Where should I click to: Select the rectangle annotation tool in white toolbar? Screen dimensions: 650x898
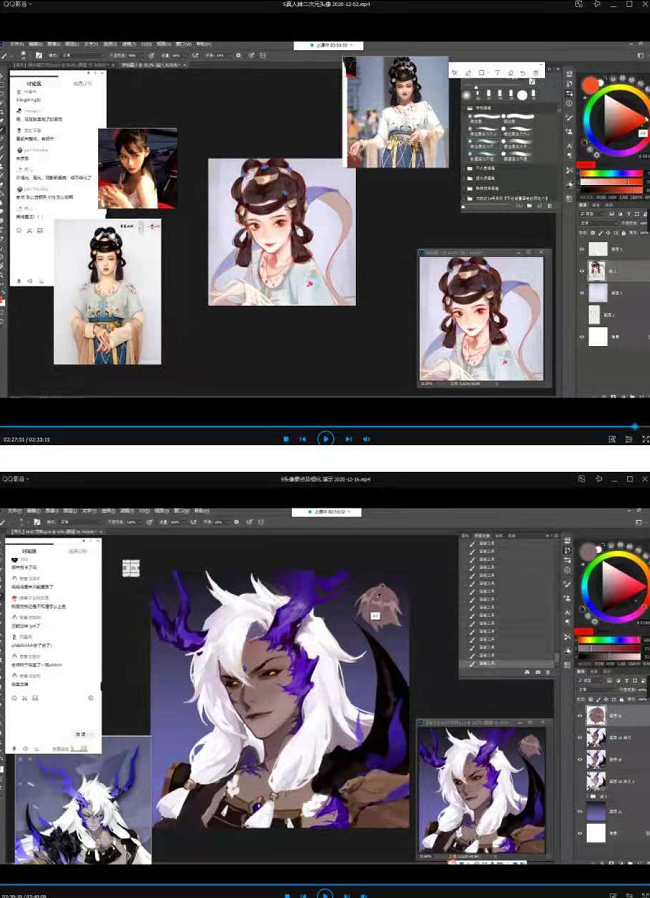point(481,73)
